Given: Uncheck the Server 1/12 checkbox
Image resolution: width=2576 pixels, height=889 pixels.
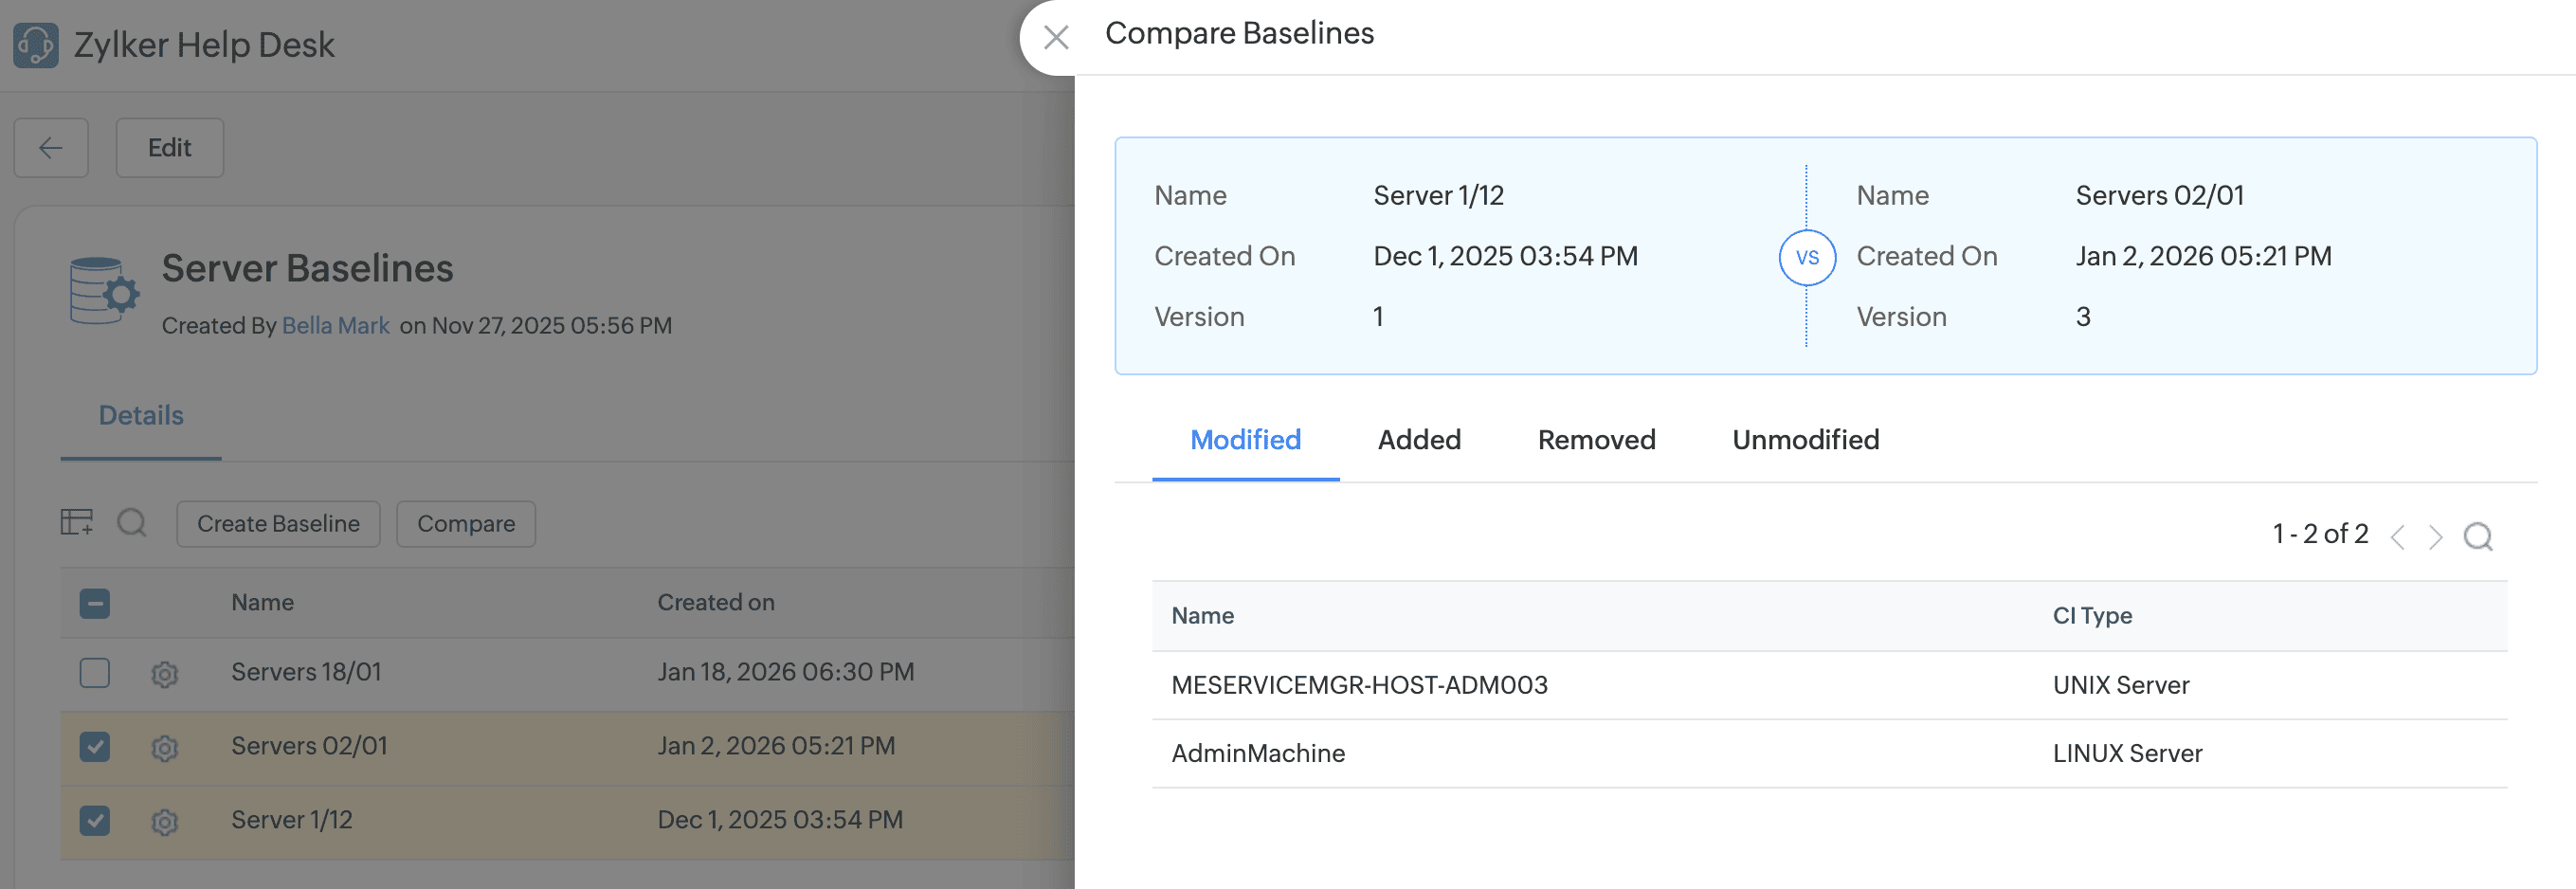Looking at the screenshot, I should tap(95, 821).
